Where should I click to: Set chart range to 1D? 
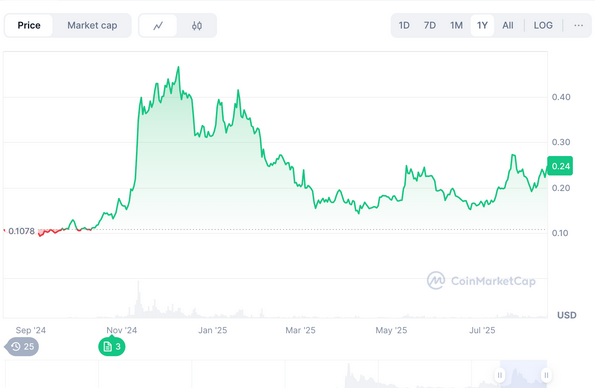coord(404,25)
